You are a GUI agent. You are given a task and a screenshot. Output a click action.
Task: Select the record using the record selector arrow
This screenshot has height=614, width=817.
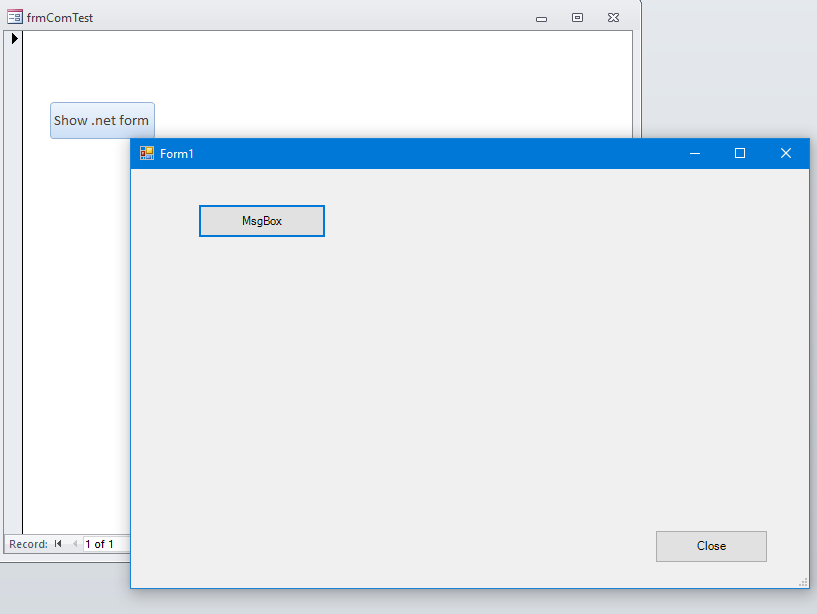[x=14, y=38]
